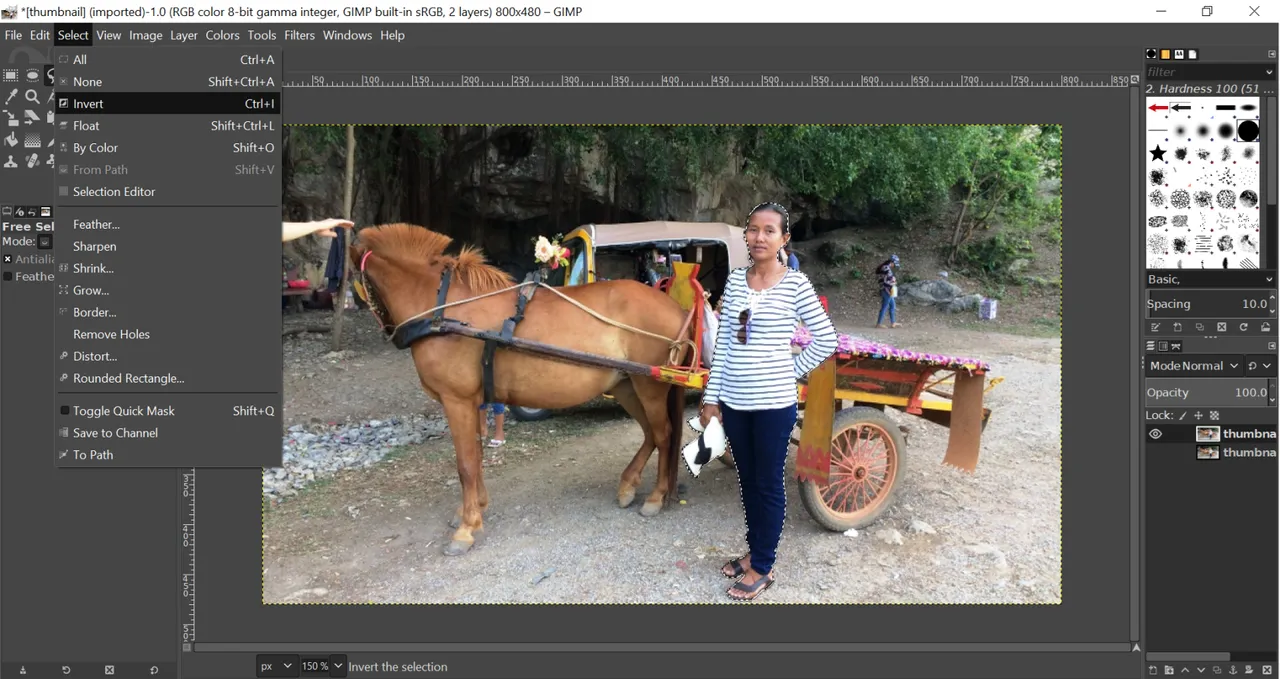Adjust the Spacing stepper arrows
The image size is (1280, 679).
1273,304
